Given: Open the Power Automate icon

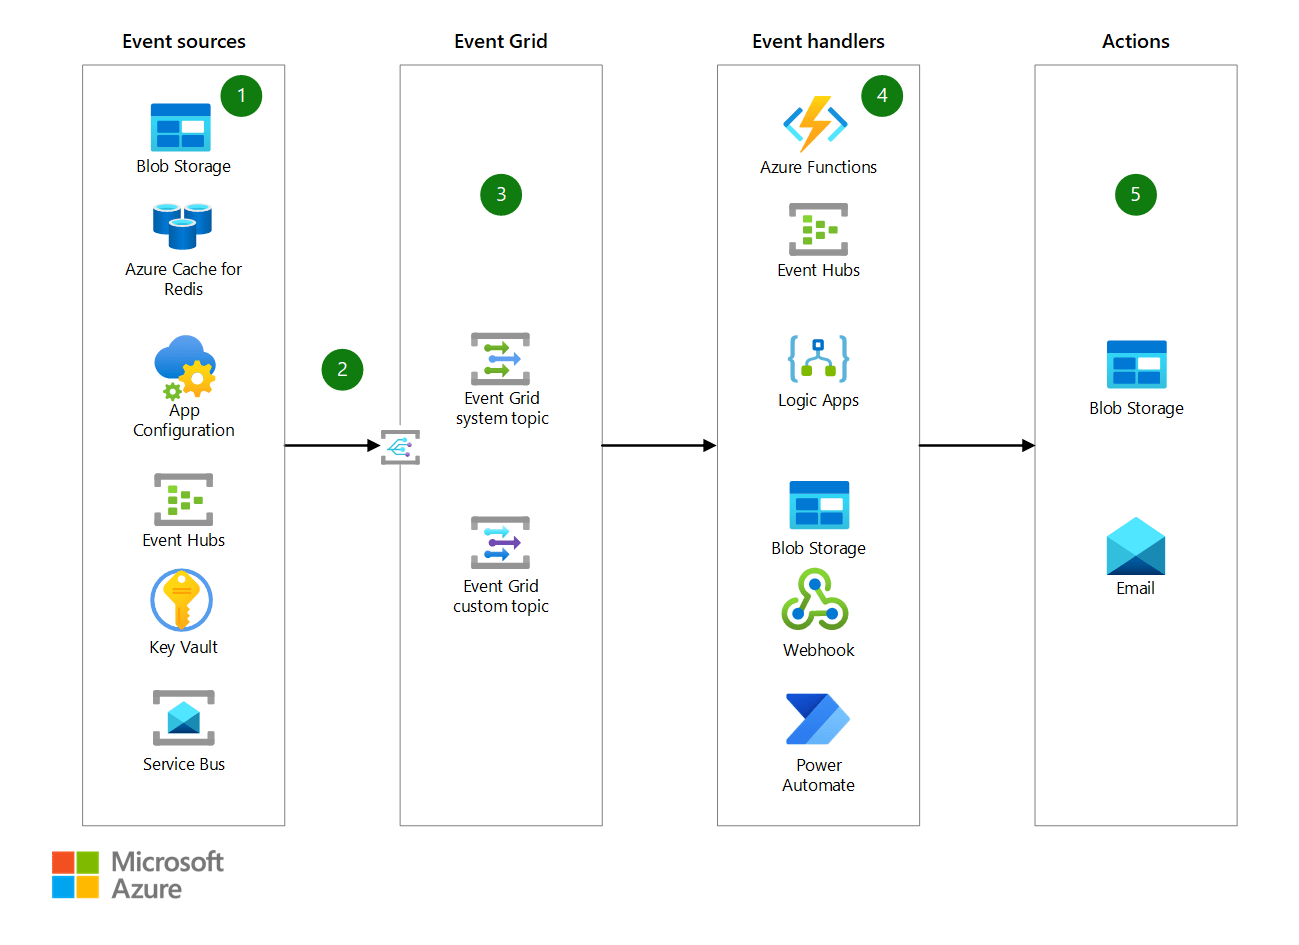Looking at the screenshot, I should (x=818, y=718).
